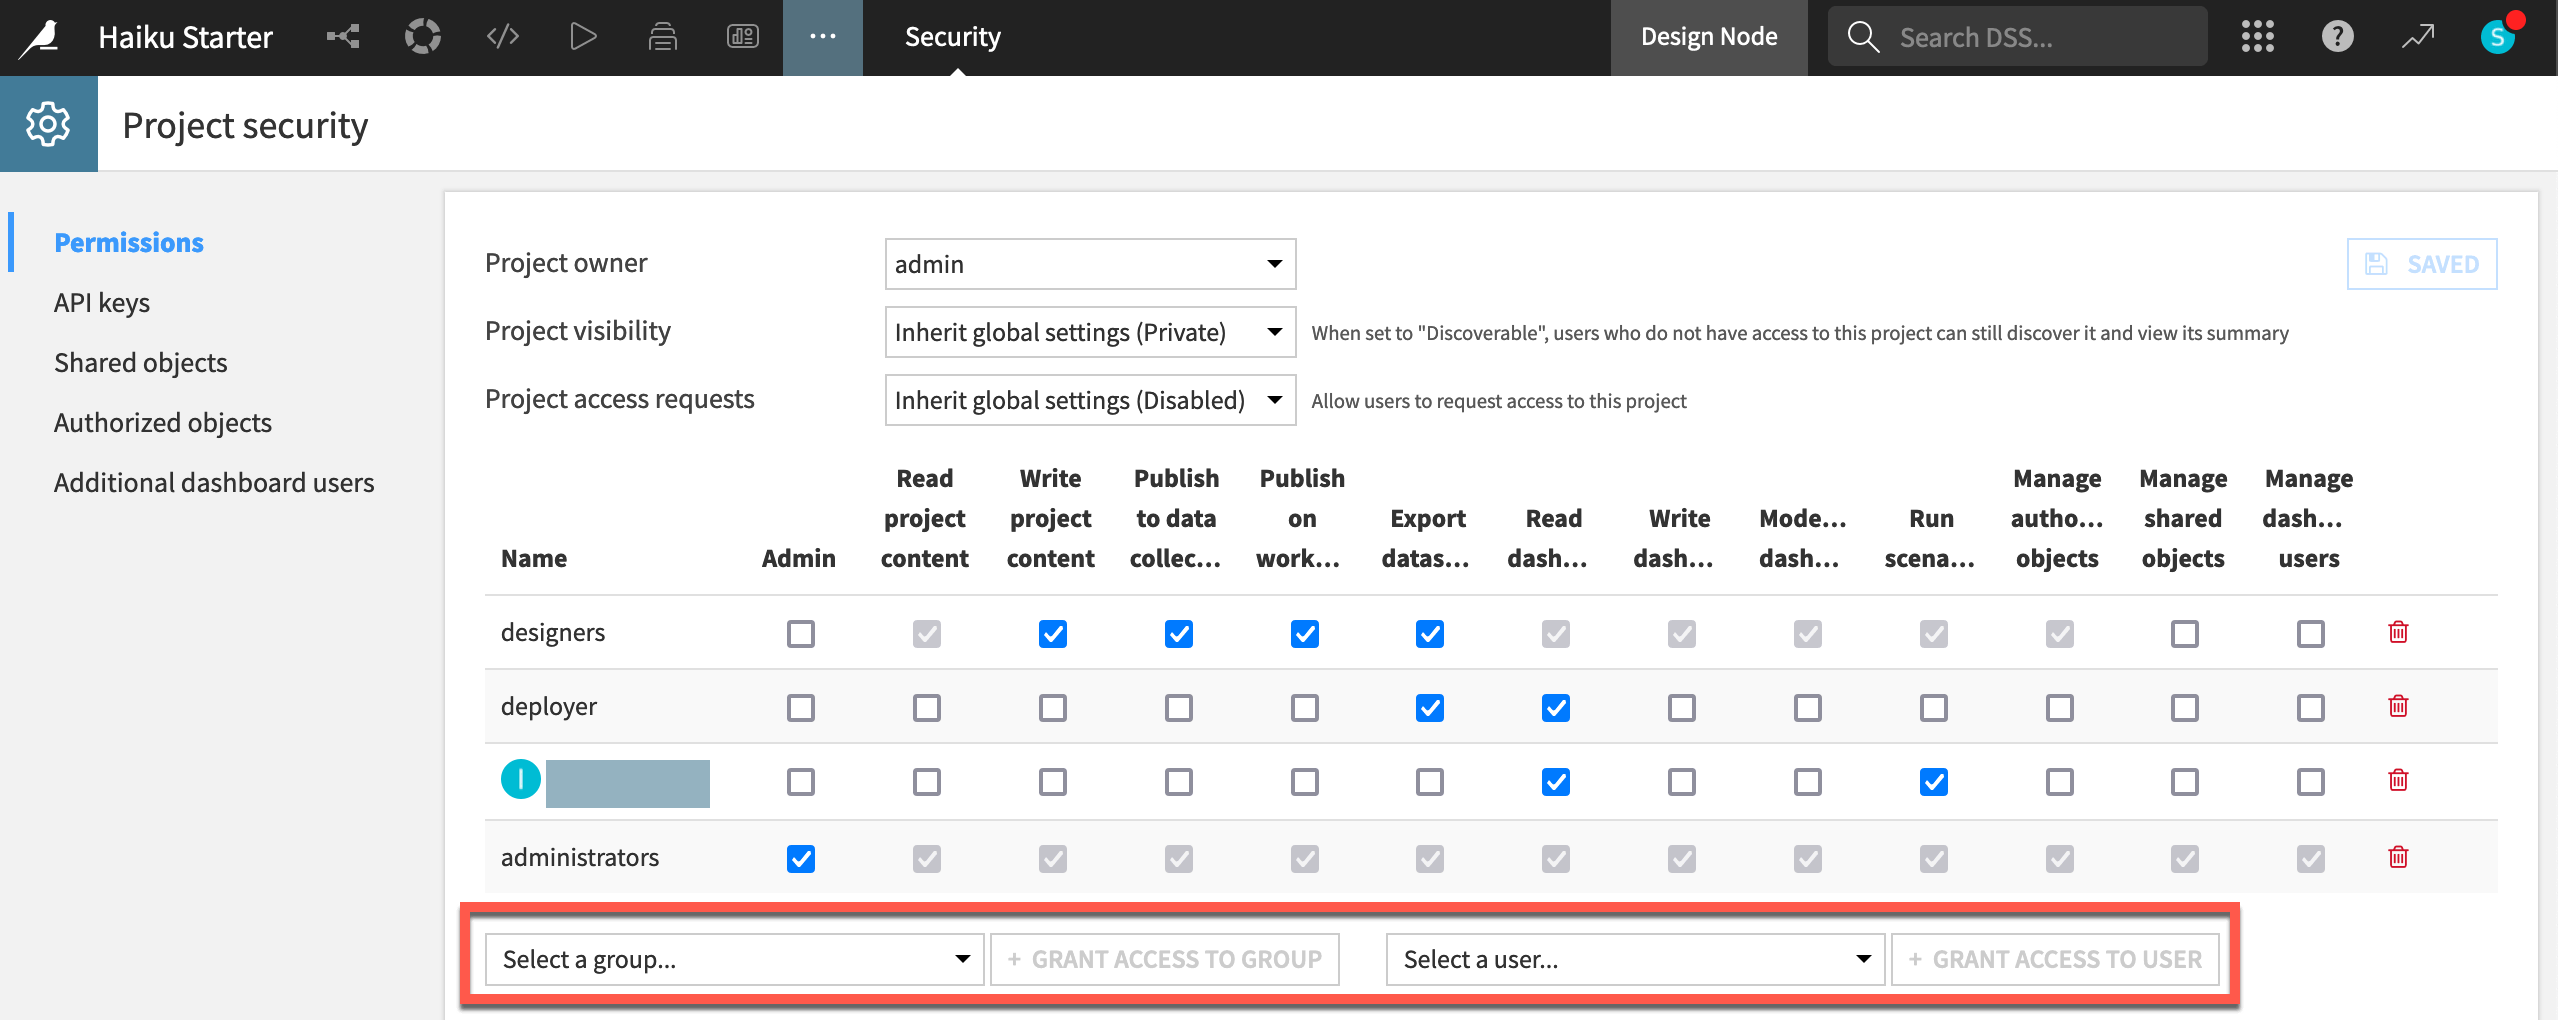Open the API keys section
Image resolution: width=2558 pixels, height=1020 pixels.
(102, 303)
